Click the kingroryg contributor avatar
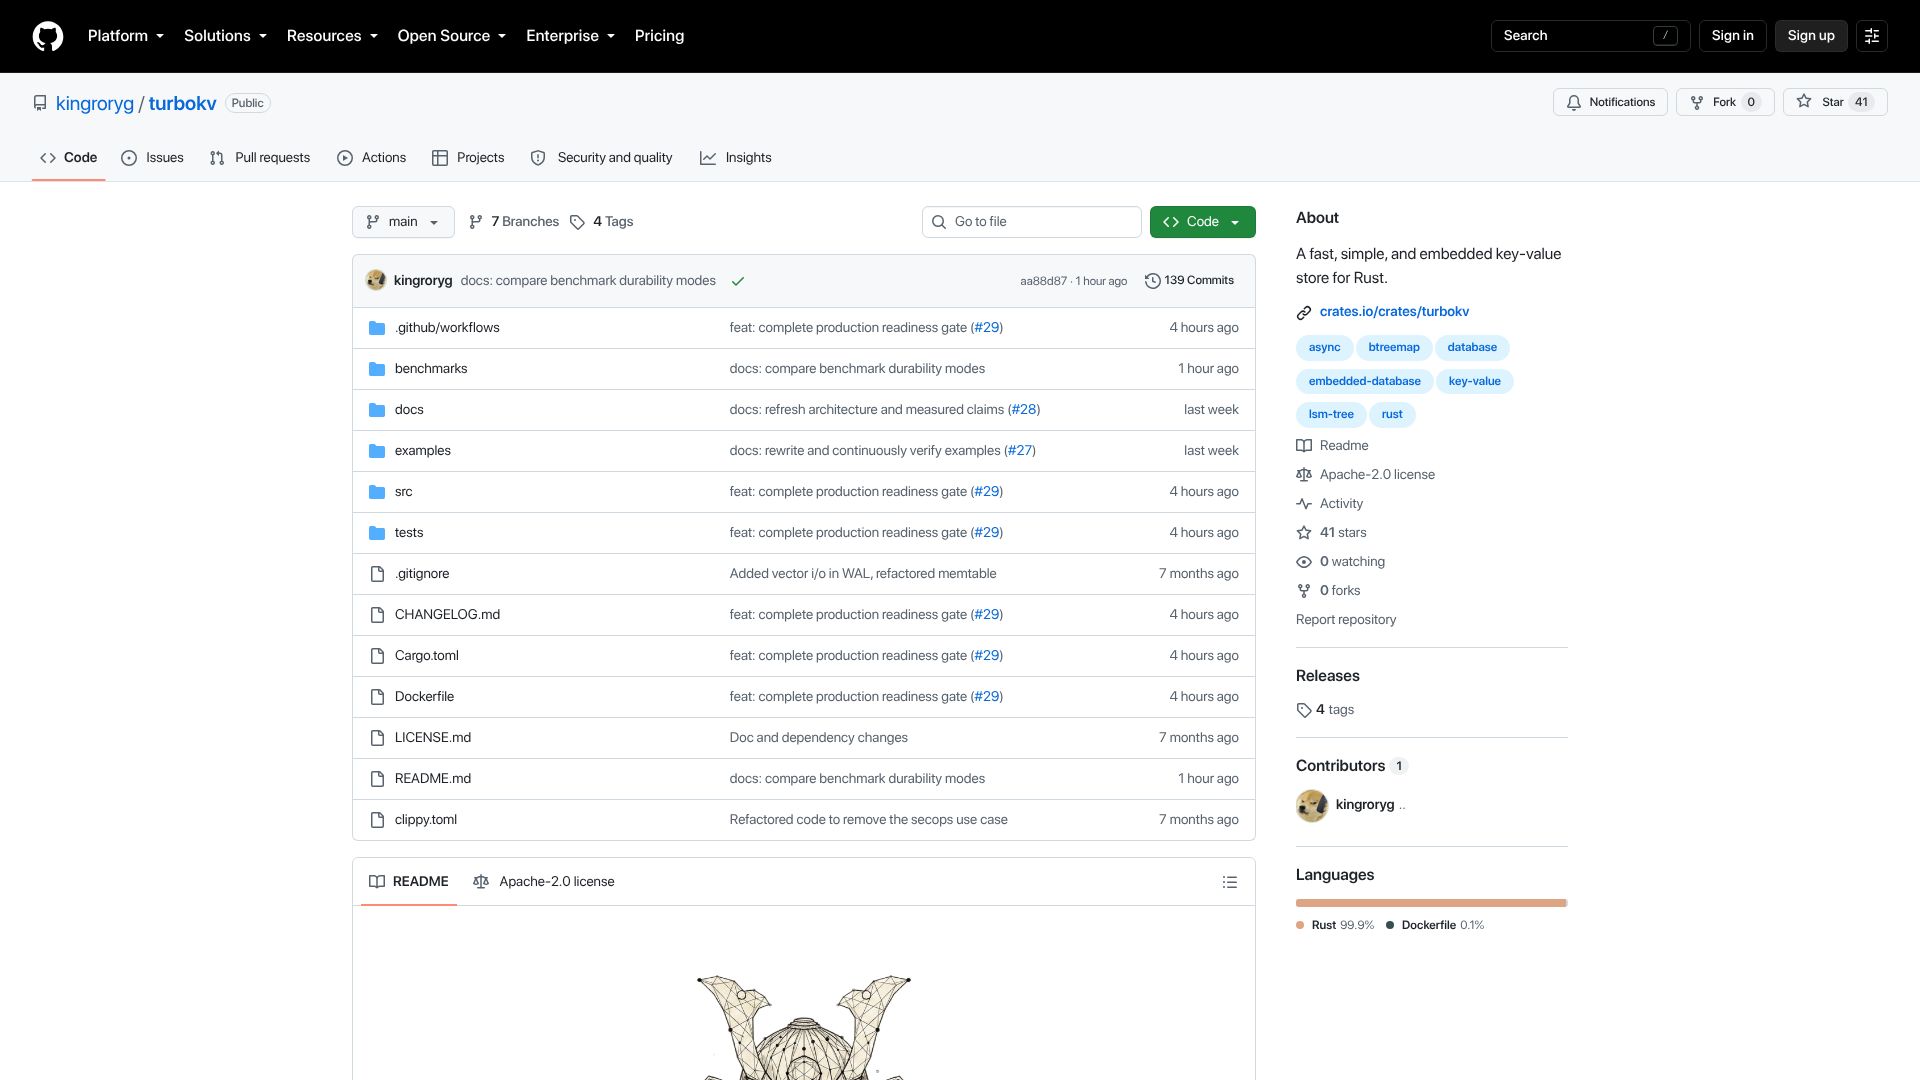 pos(1312,805)
